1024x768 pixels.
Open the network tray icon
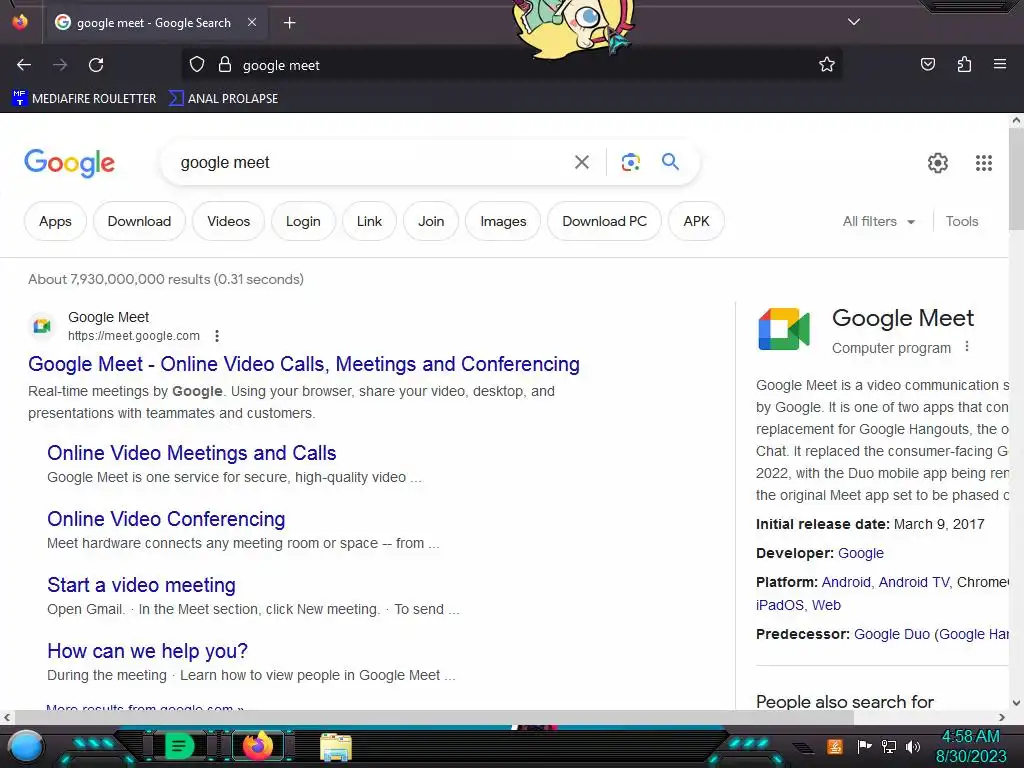tap(888, 746)
